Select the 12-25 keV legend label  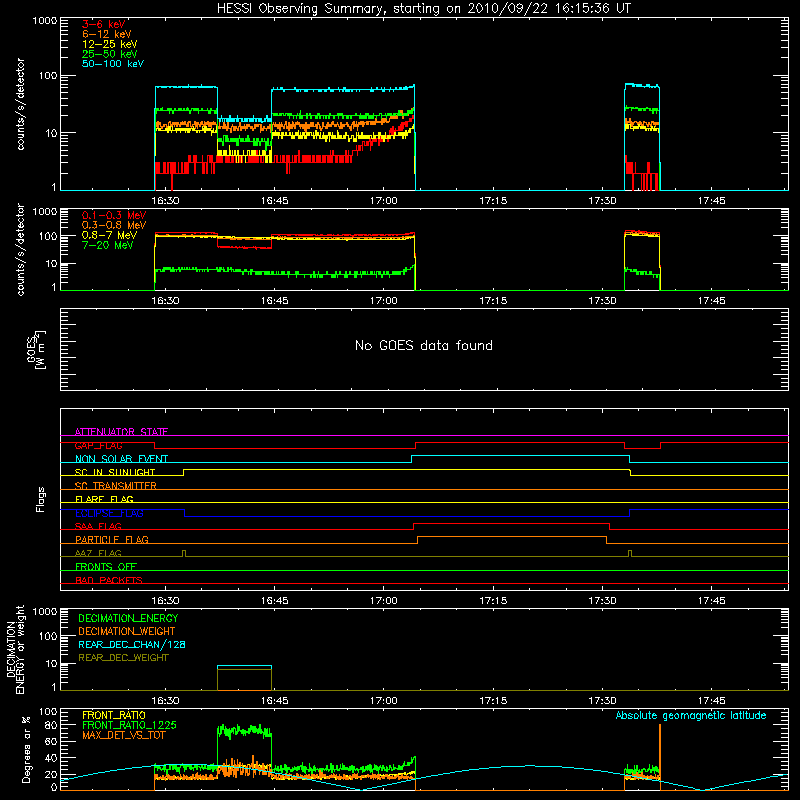click(110, 44)
